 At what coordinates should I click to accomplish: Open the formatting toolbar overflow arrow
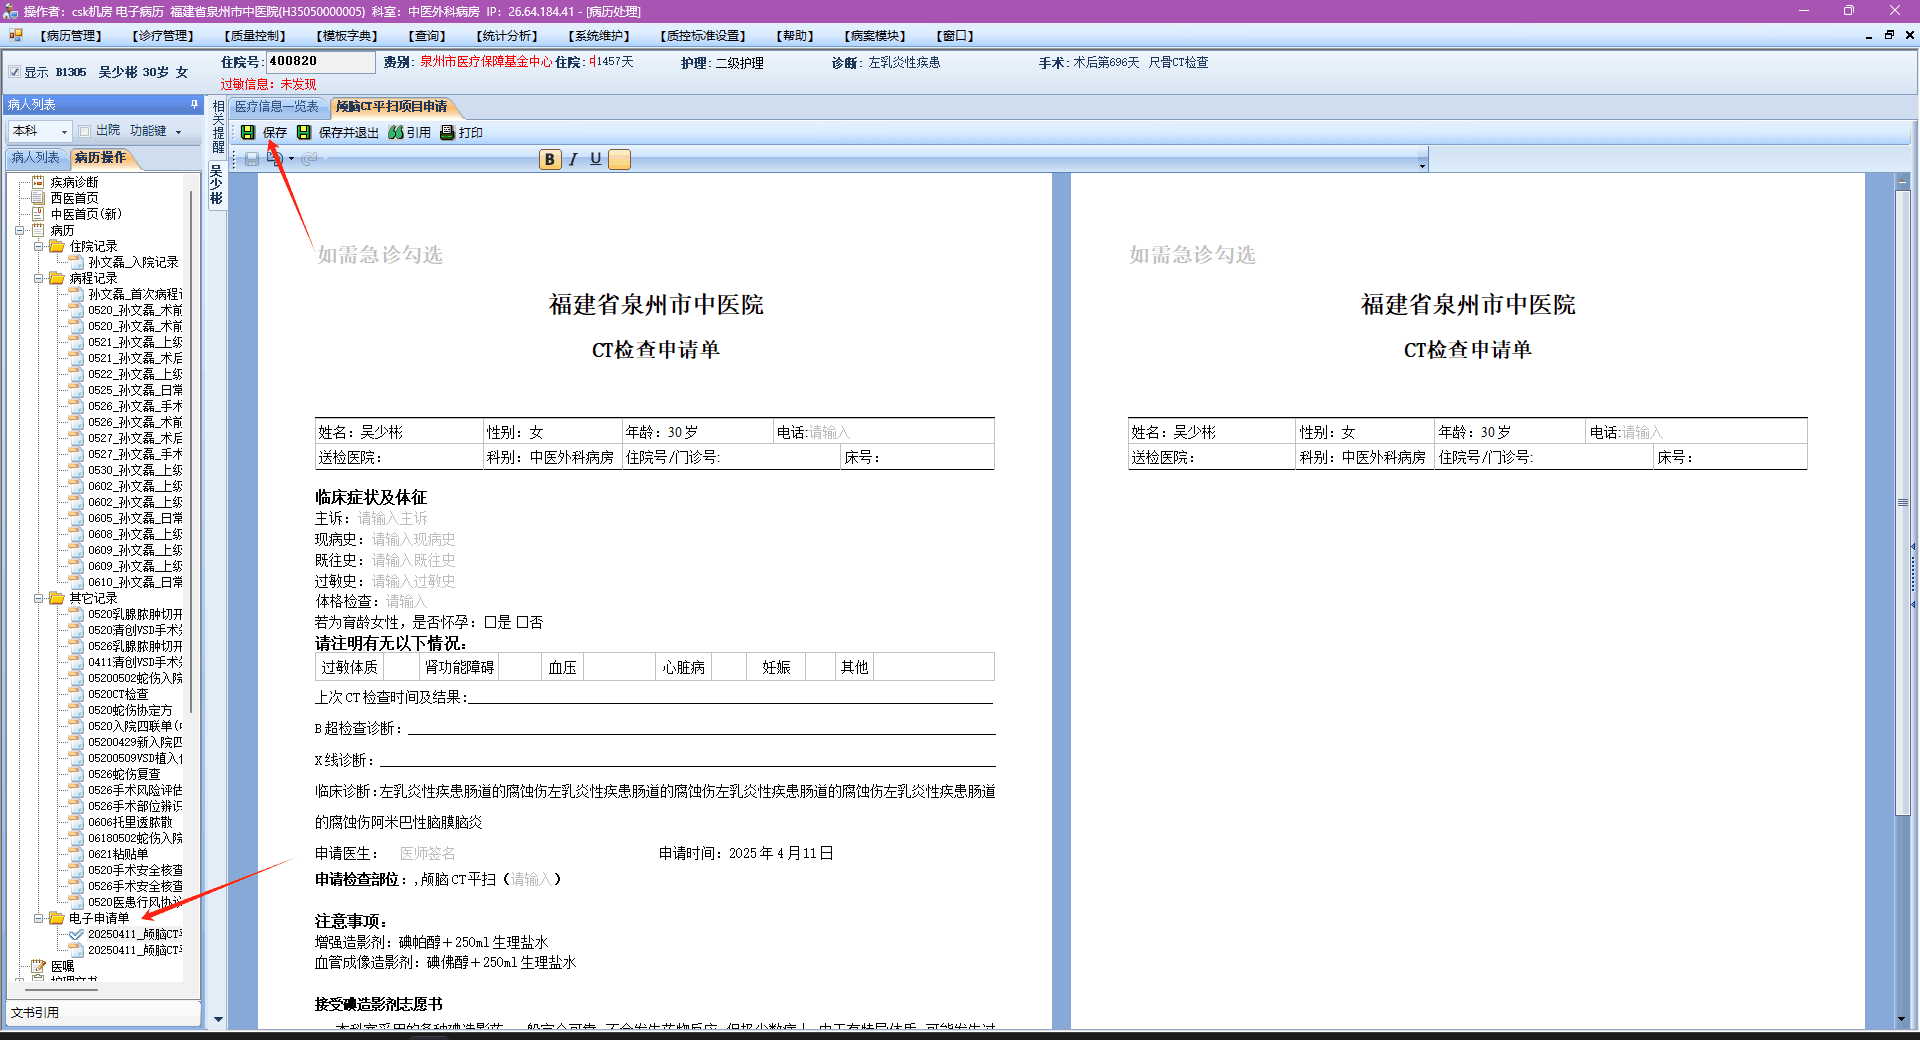1422,160
